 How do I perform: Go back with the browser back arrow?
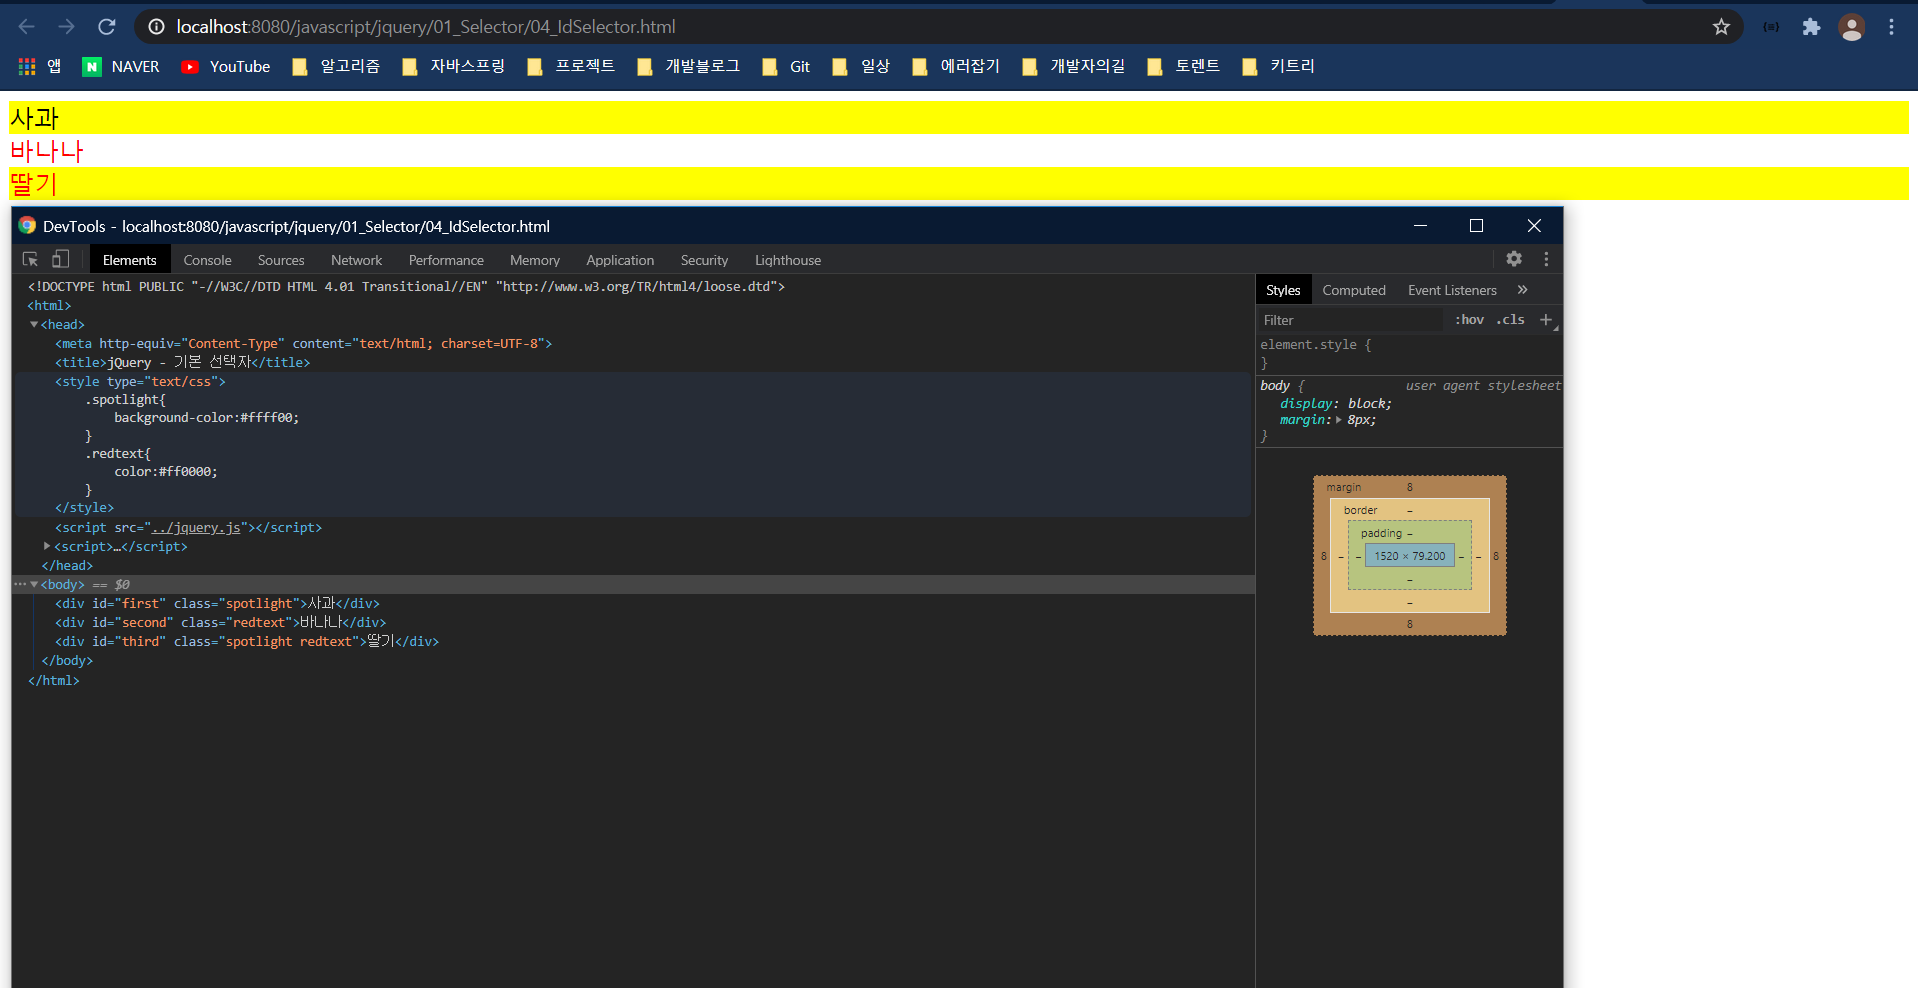(x=27, y=27)
